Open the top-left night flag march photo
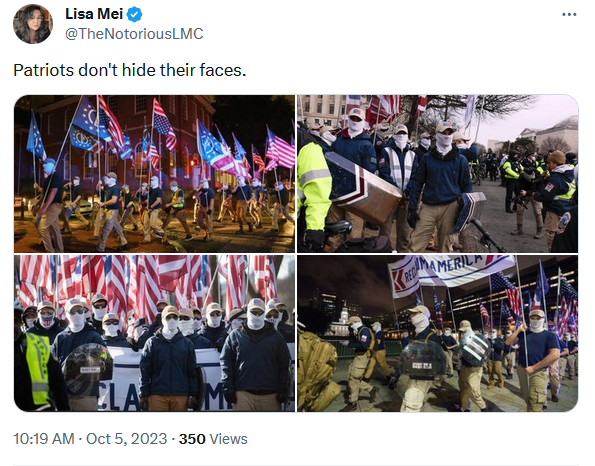This screenshot has height=466, width=595. coord(154,174)
